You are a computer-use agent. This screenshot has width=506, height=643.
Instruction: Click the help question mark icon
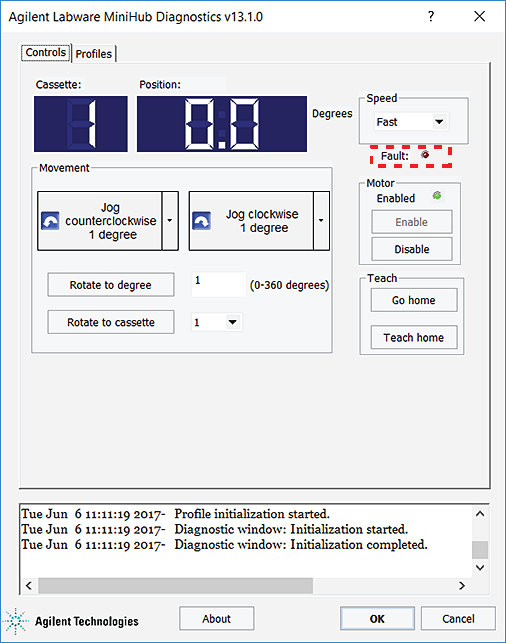pos(431,16)
